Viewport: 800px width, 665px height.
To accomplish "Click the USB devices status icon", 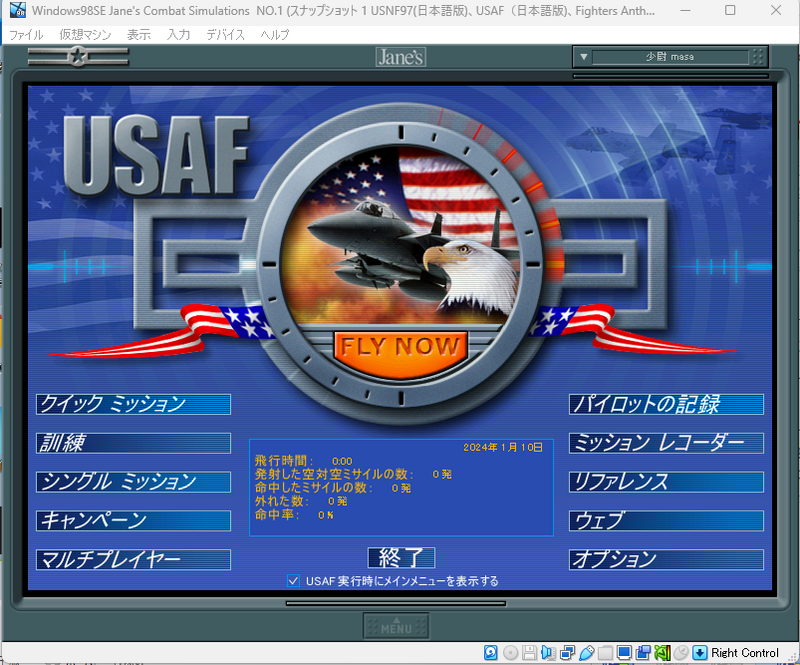I will click(x=586, y=652).
